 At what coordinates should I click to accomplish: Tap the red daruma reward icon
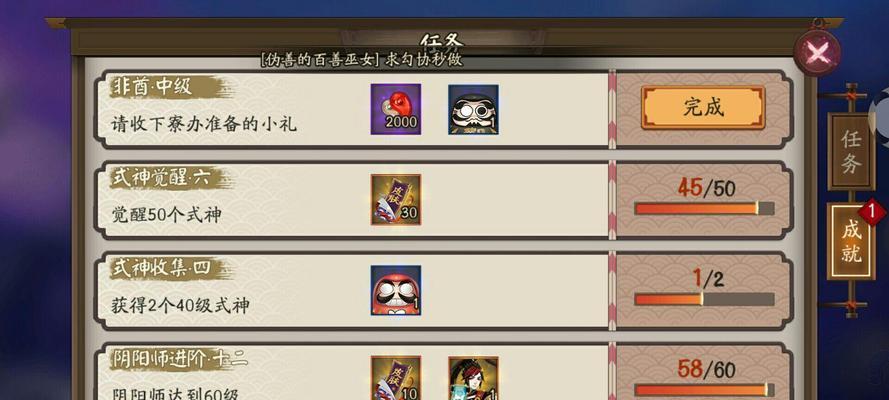(396, 290)
